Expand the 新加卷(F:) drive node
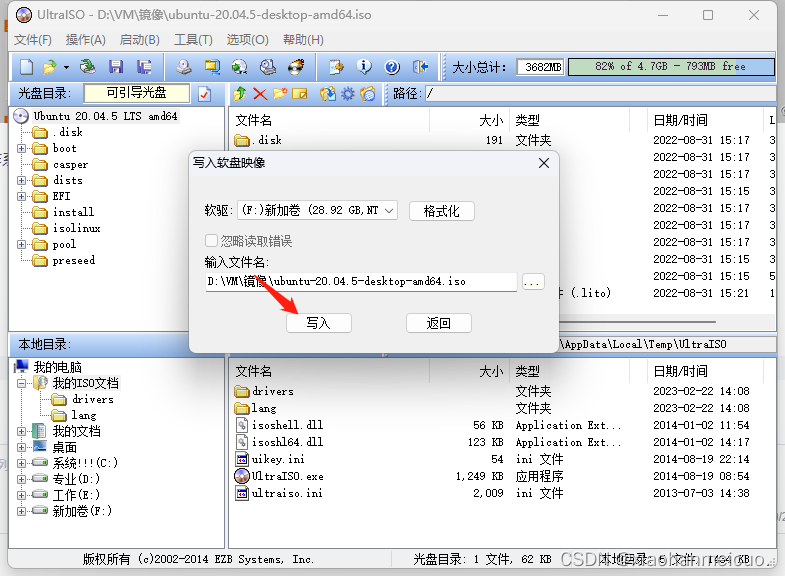The height and width of the screenshot is (576, 785). 21,511
